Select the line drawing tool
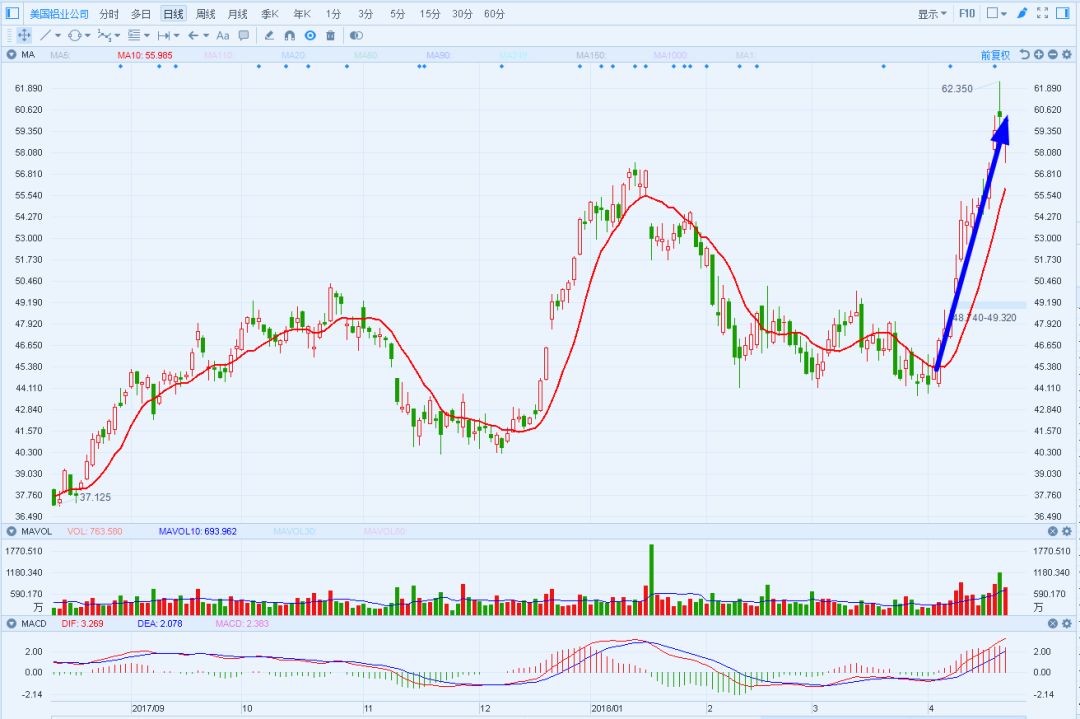 (x=45, y=35)
